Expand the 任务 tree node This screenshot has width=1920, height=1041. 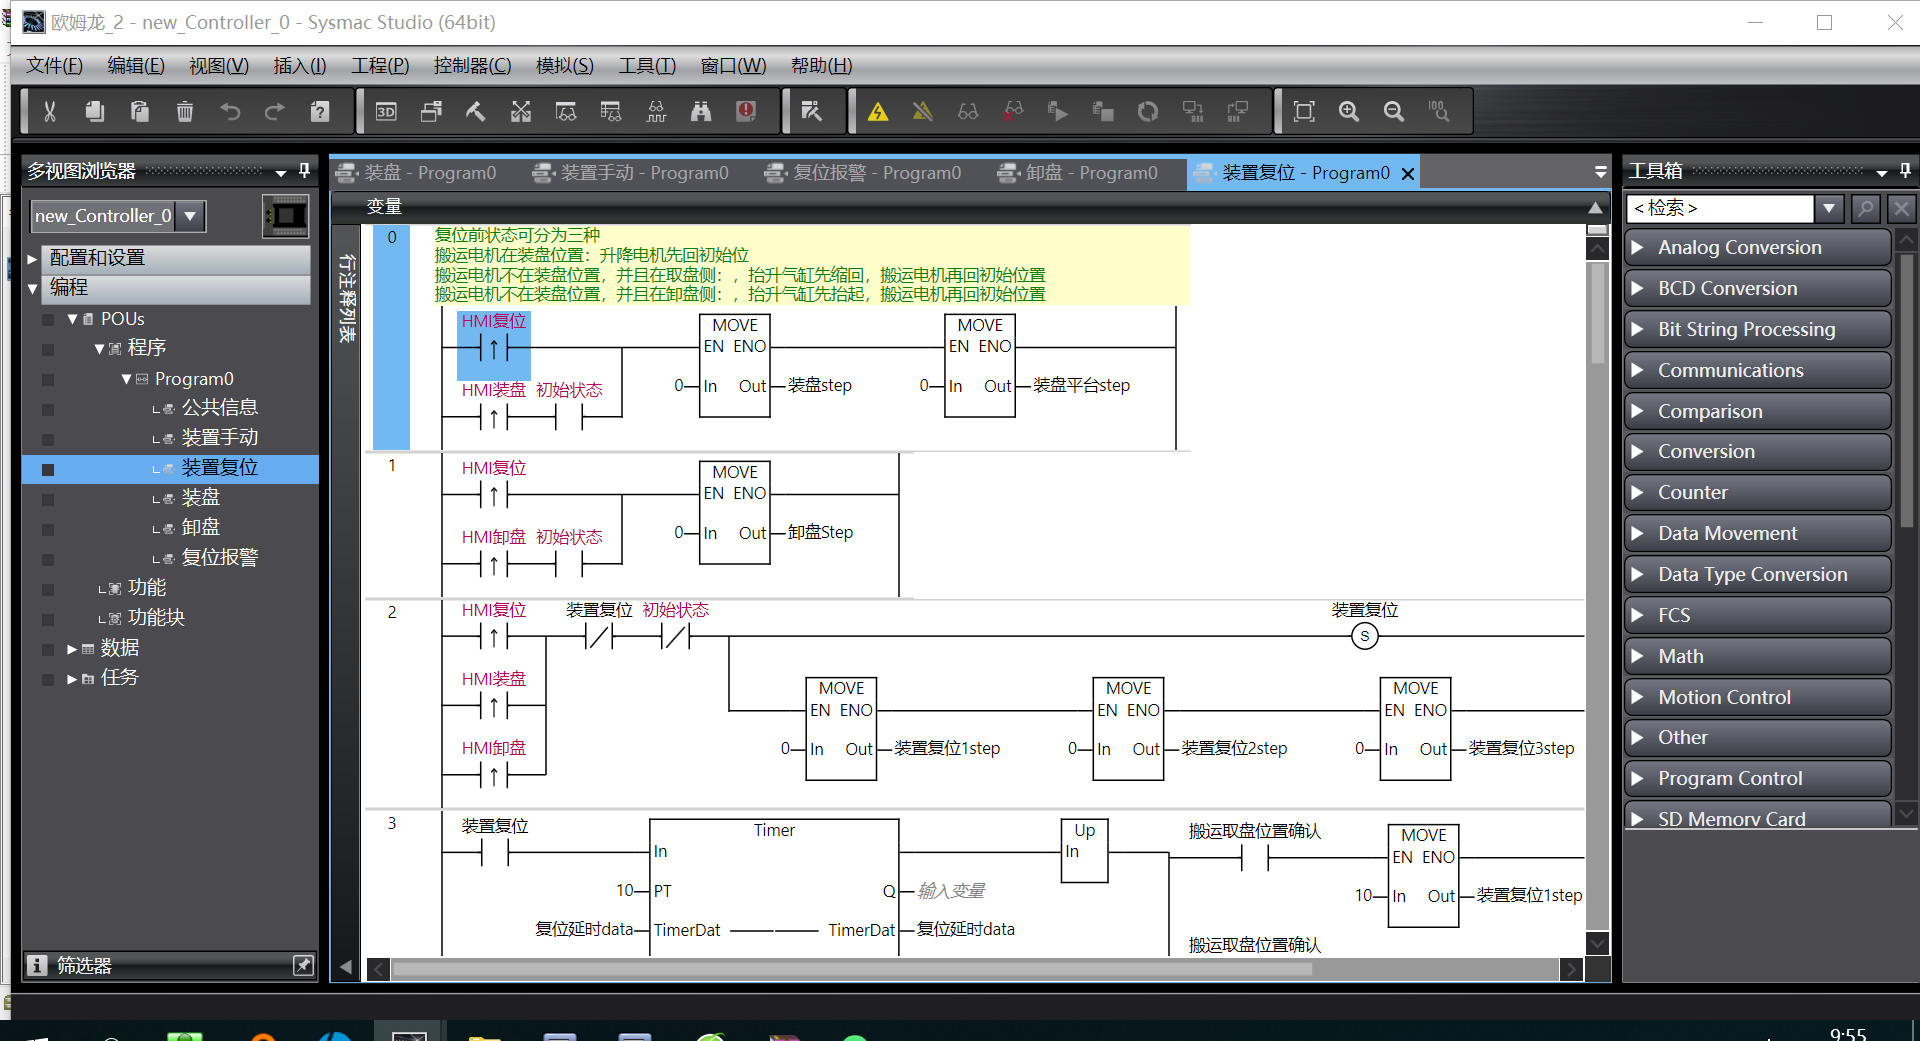click(72, 679)
